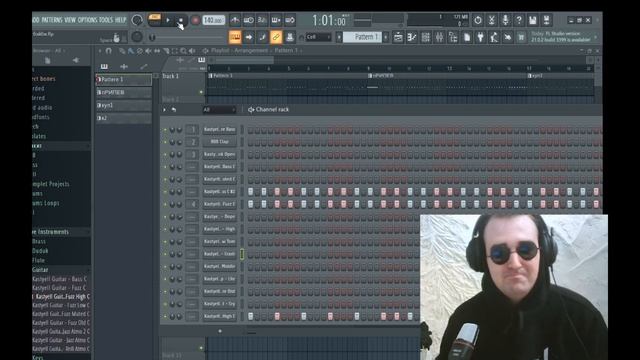Click the save project floppy icon
The width and height of the screenshot is (640, 360).
click(x=533, y=20)
